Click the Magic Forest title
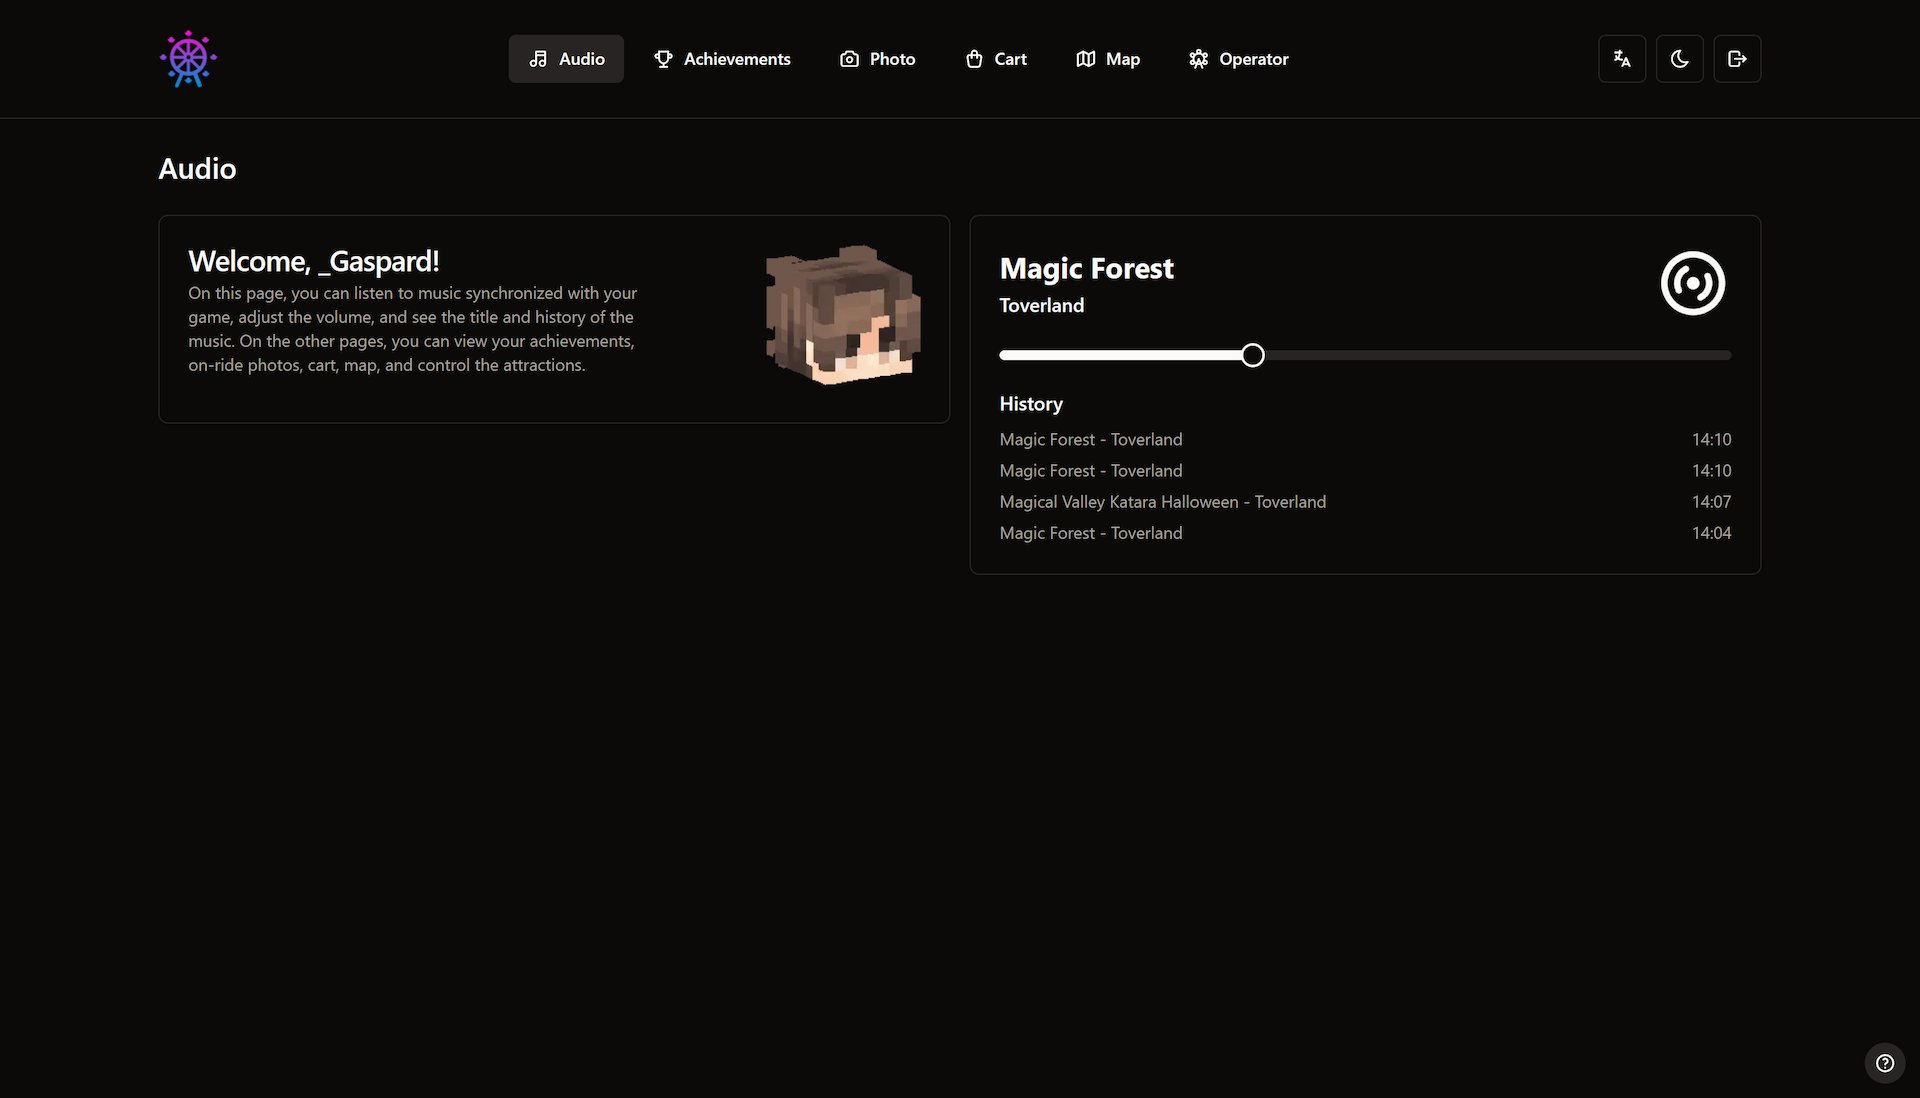The height and width of the screenshot is (1098, 1920). click(x=1086, y=268)
